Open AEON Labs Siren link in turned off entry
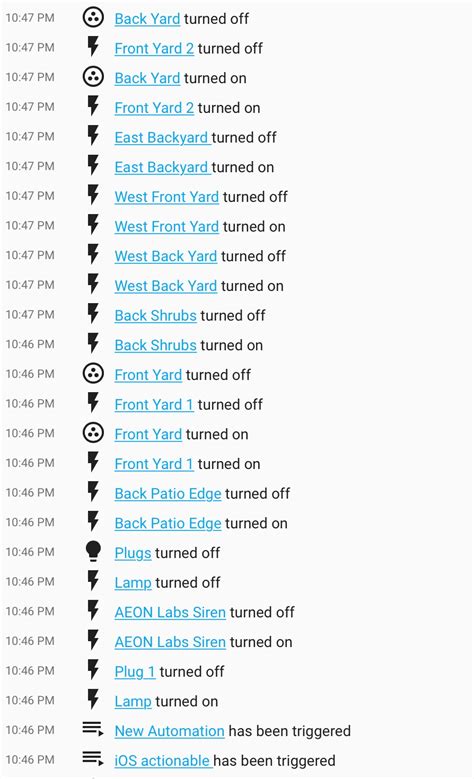The width and height of the screenshot is (474, 779). 170,612
